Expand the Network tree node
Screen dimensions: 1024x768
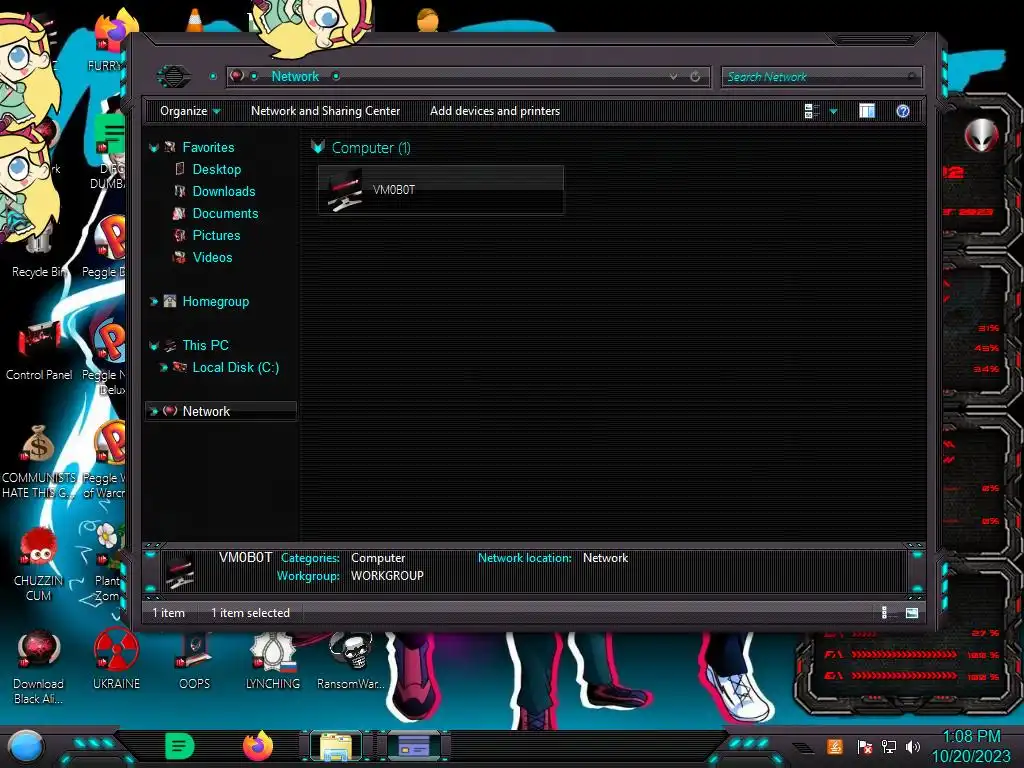click(x=154, y=411)
